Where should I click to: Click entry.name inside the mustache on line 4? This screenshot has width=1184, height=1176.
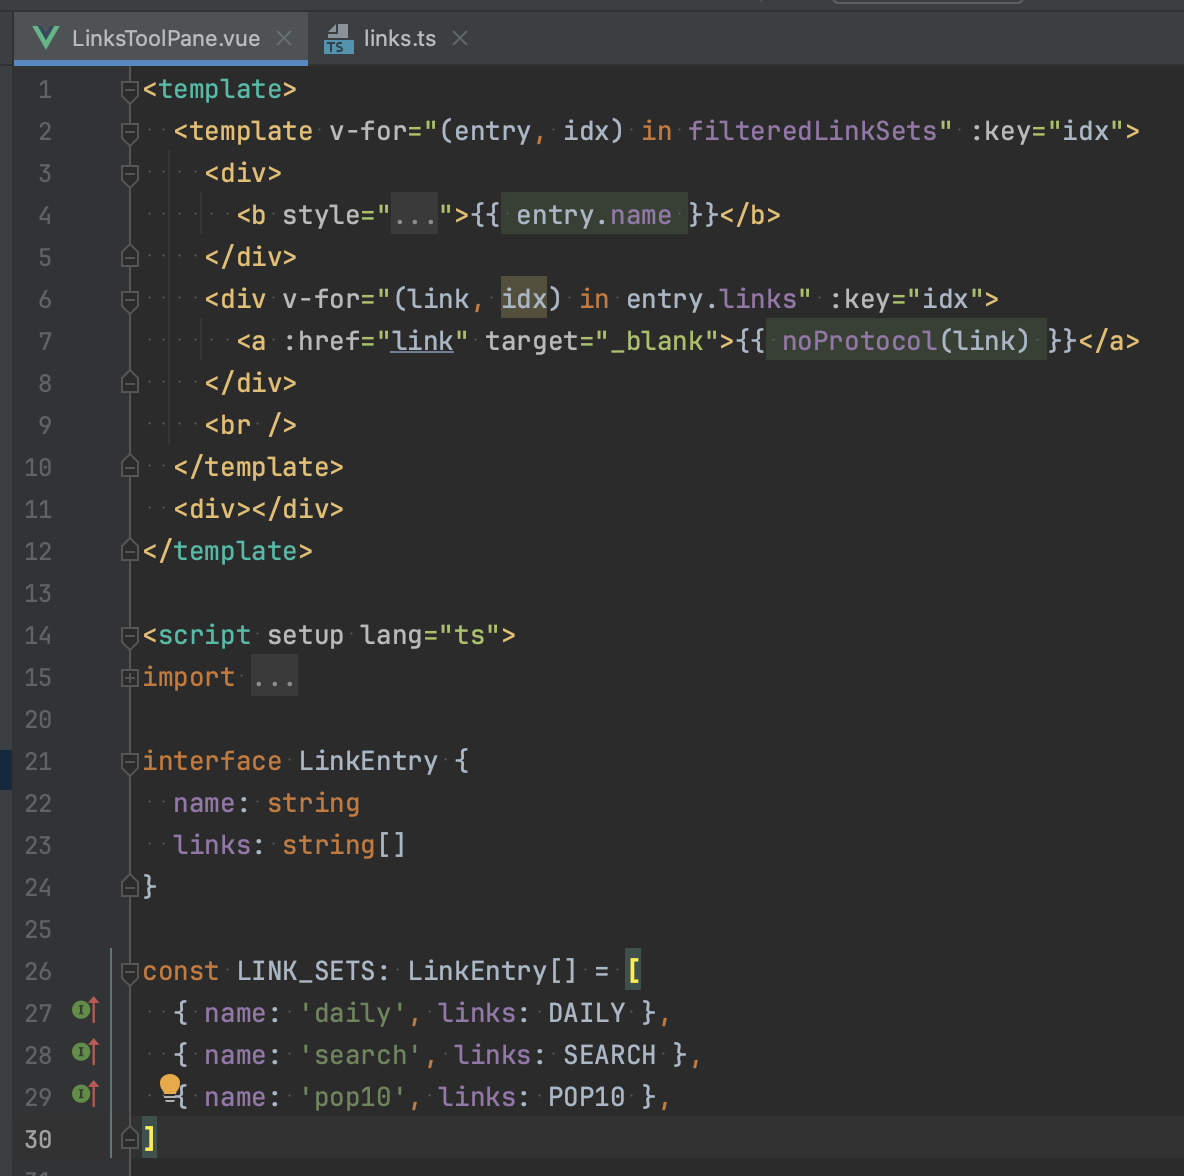coord(594,215)
